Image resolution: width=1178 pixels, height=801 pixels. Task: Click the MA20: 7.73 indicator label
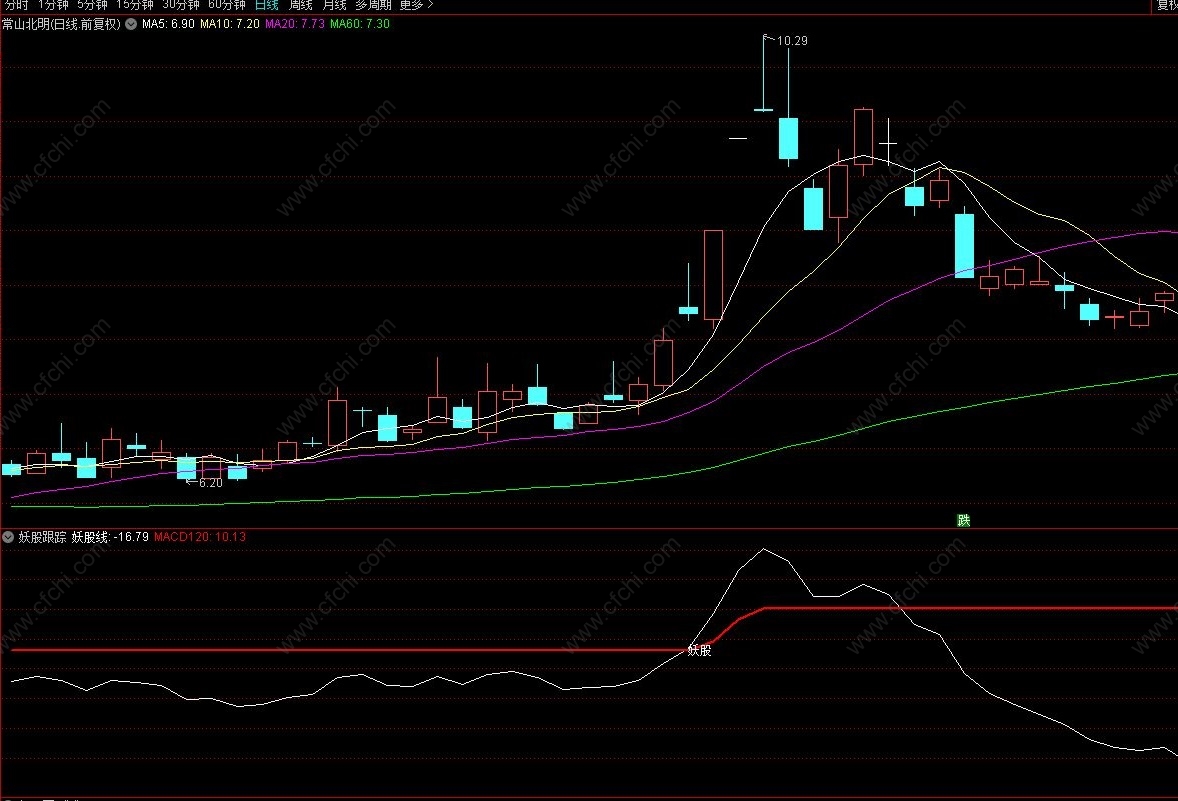click(x=295, y=24)
